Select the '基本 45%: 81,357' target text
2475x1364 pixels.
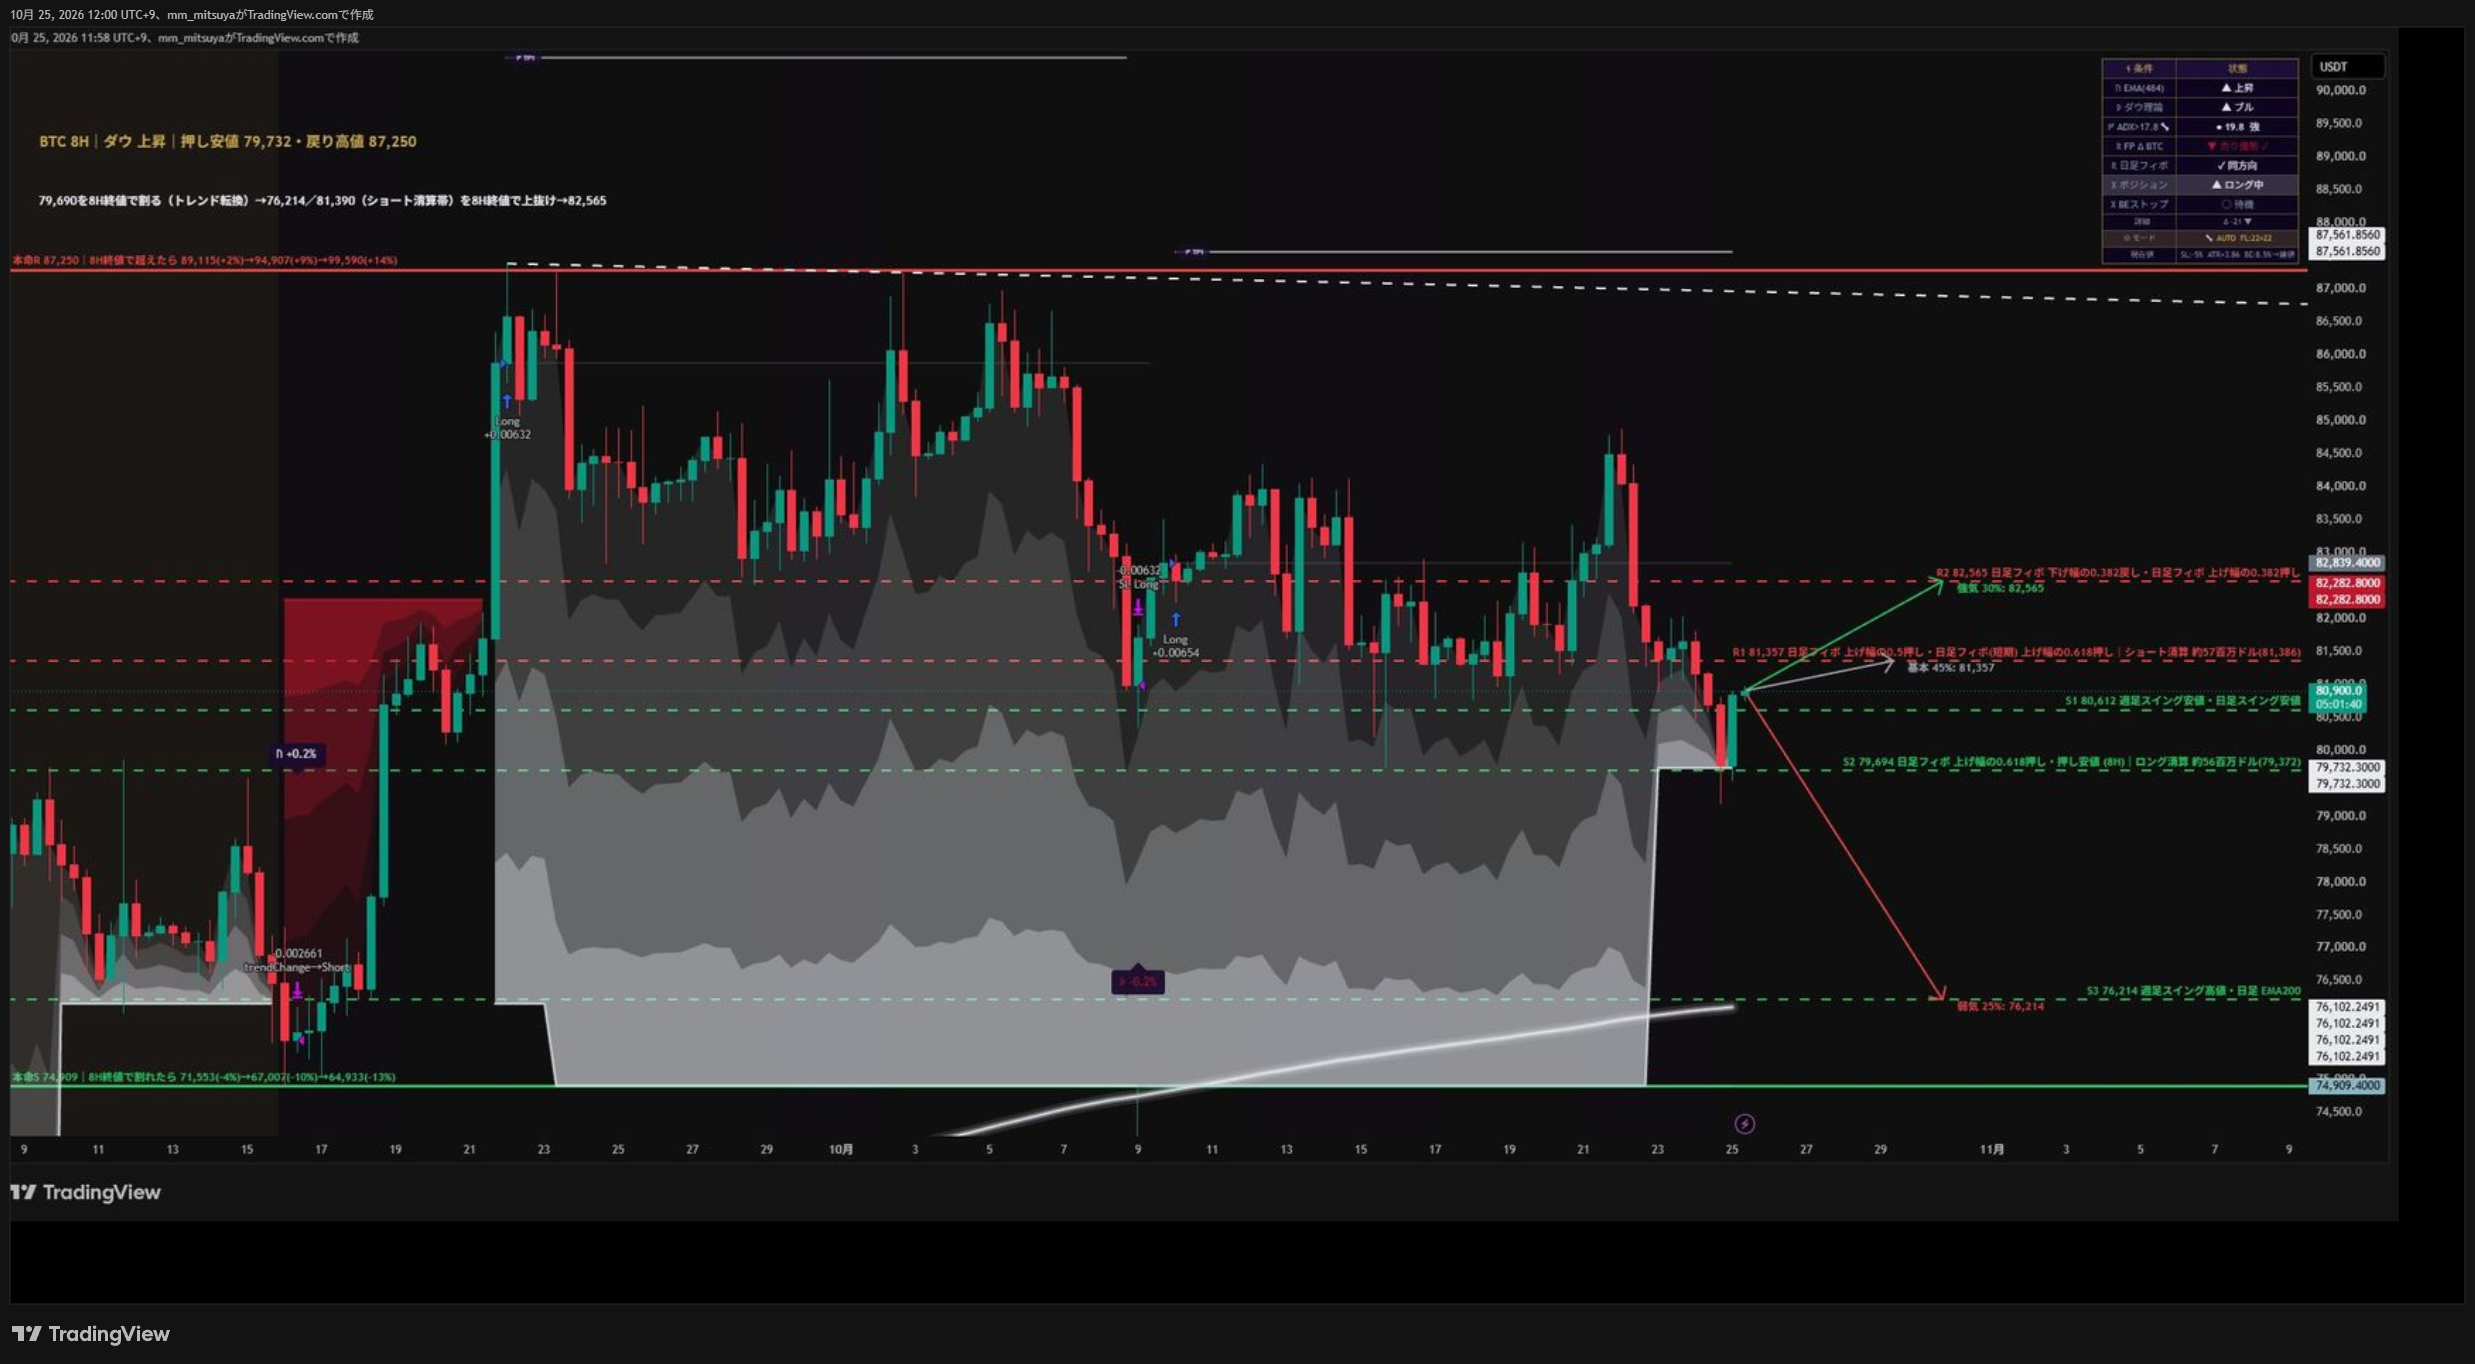click(1950, 667)
